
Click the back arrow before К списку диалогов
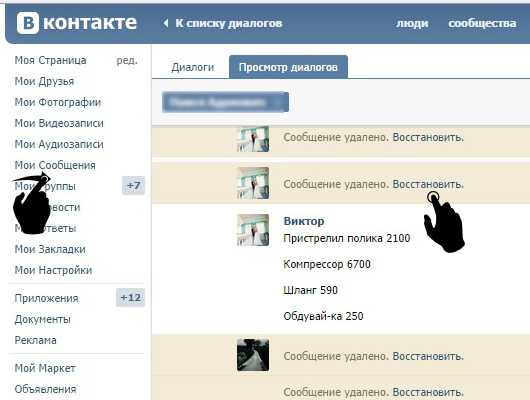click(166, 23)
